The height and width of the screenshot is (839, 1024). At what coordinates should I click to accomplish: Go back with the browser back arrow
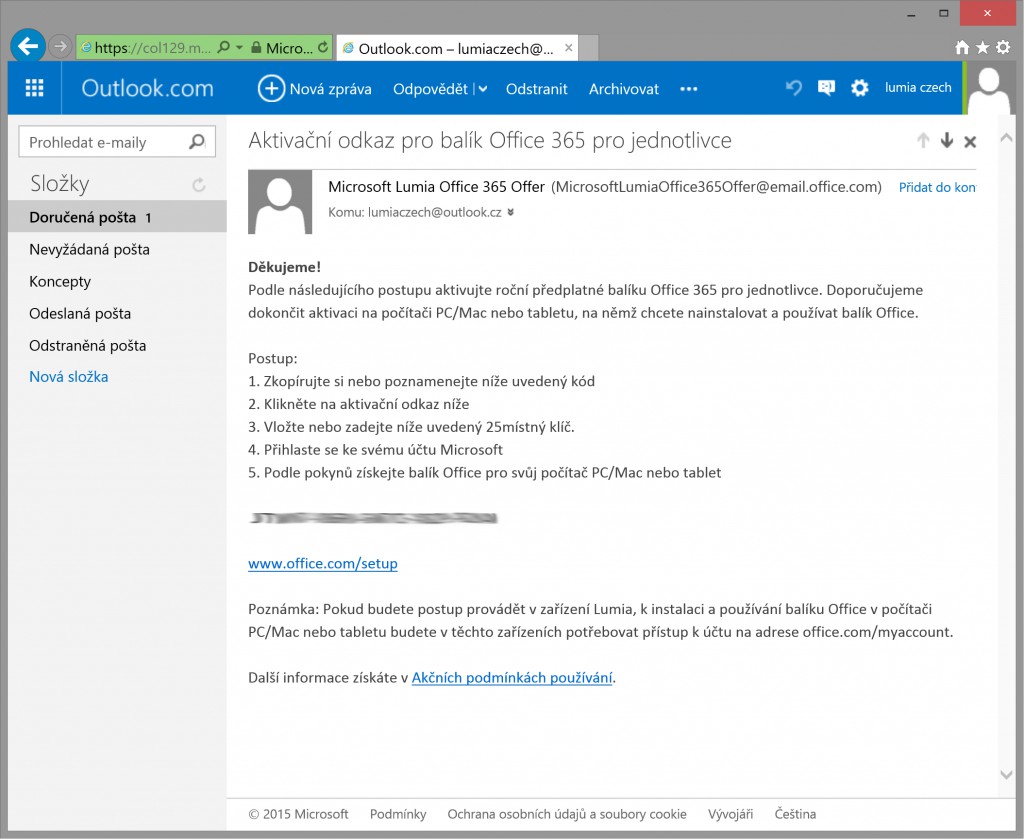coord(28,46)
